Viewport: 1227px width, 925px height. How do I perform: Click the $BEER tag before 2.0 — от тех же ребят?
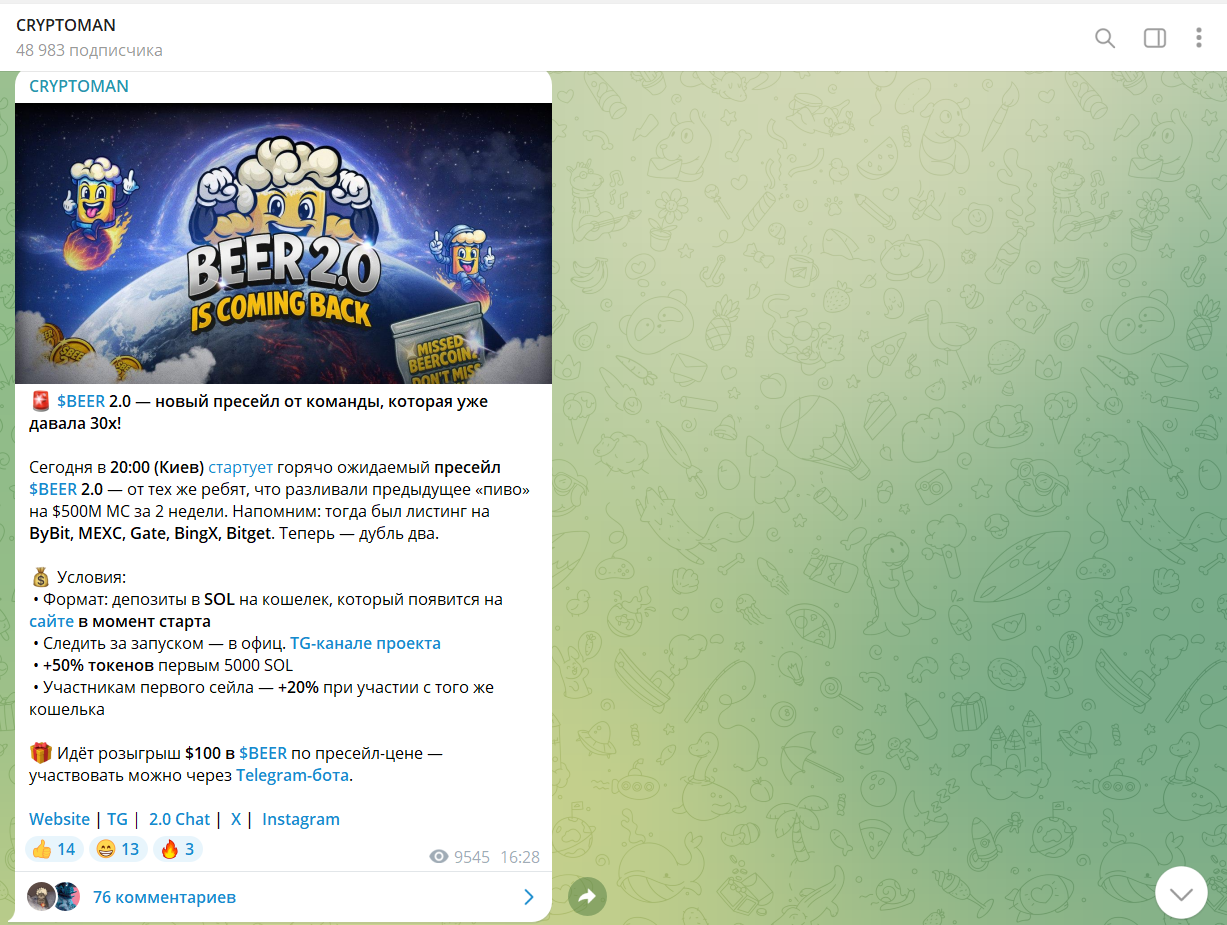click(53, 489)
